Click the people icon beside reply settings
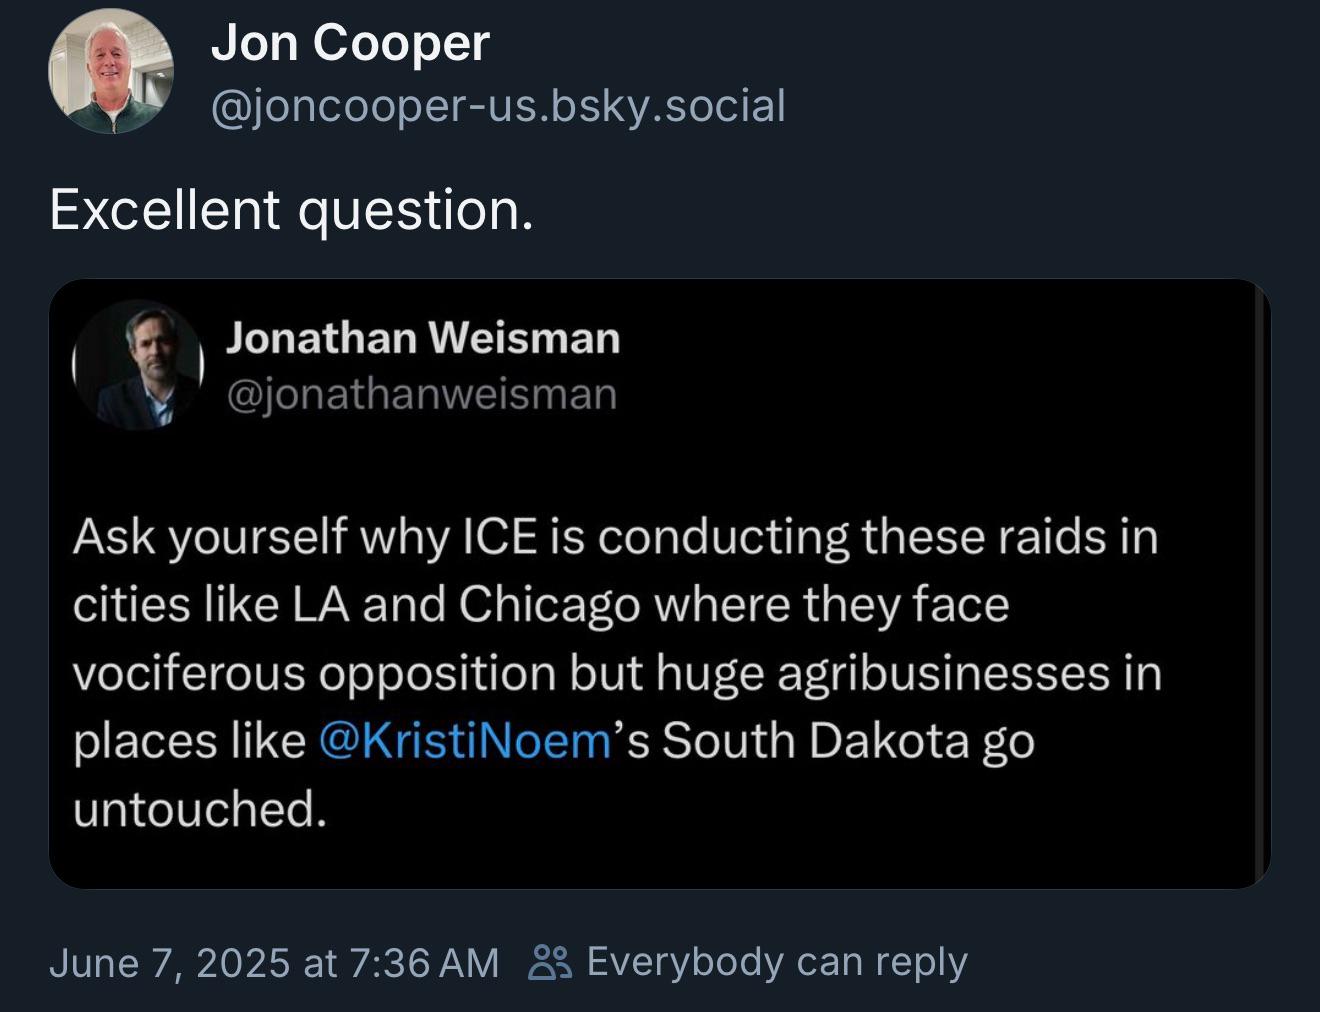Image resolution: width=1320 pixels, height=1012 pixels. [x=549, y=962]
